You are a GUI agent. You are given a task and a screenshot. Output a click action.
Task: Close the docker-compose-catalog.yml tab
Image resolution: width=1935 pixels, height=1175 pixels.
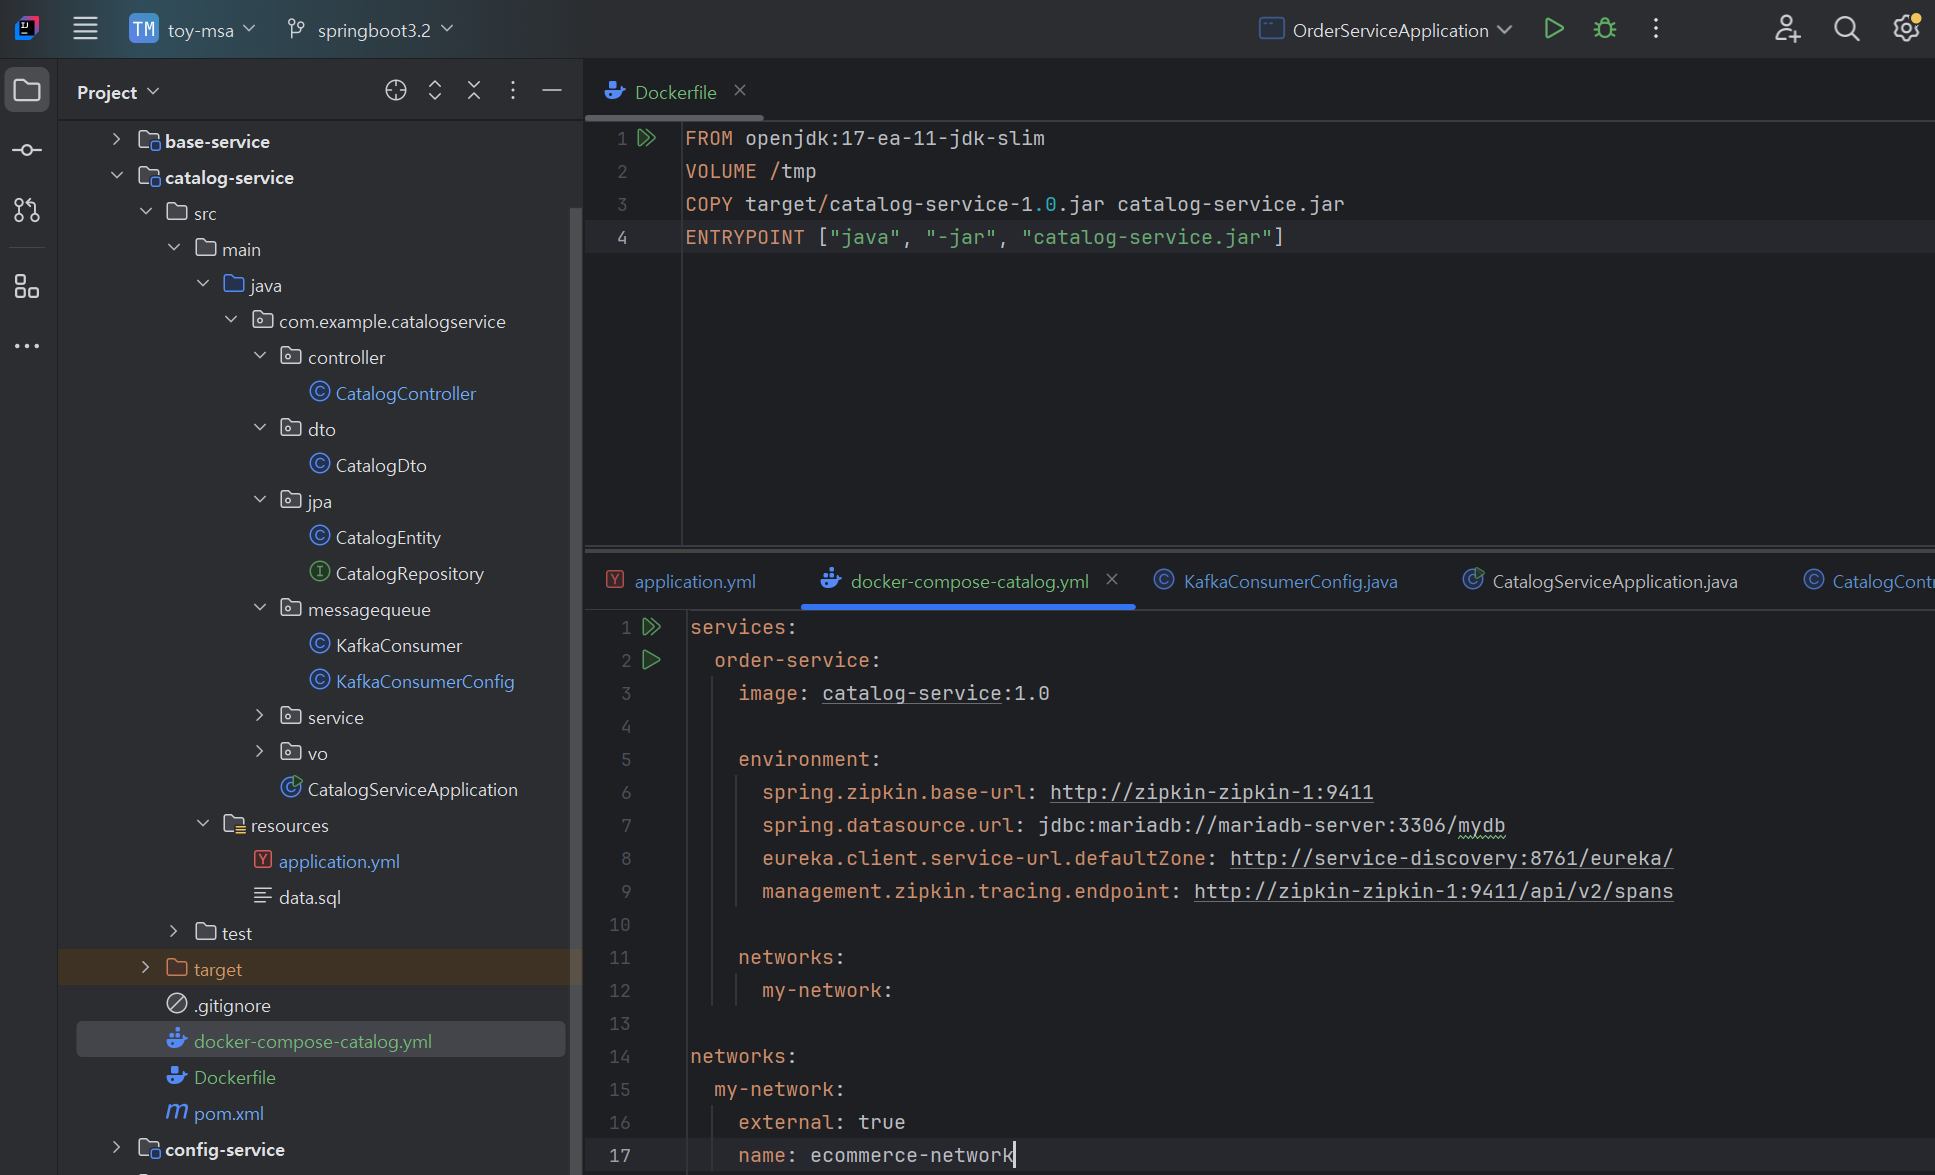click(1112, 580)
